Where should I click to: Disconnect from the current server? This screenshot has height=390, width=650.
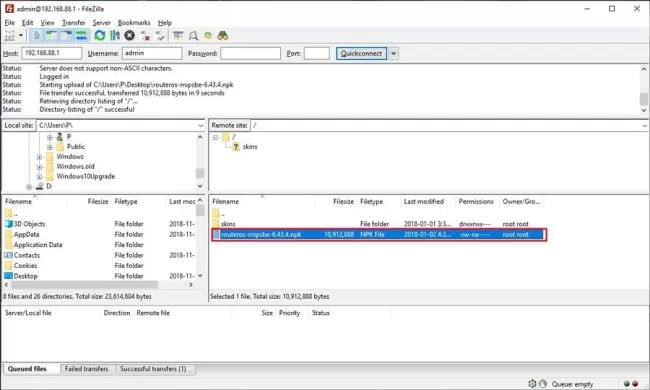click(x=145, y=36)
